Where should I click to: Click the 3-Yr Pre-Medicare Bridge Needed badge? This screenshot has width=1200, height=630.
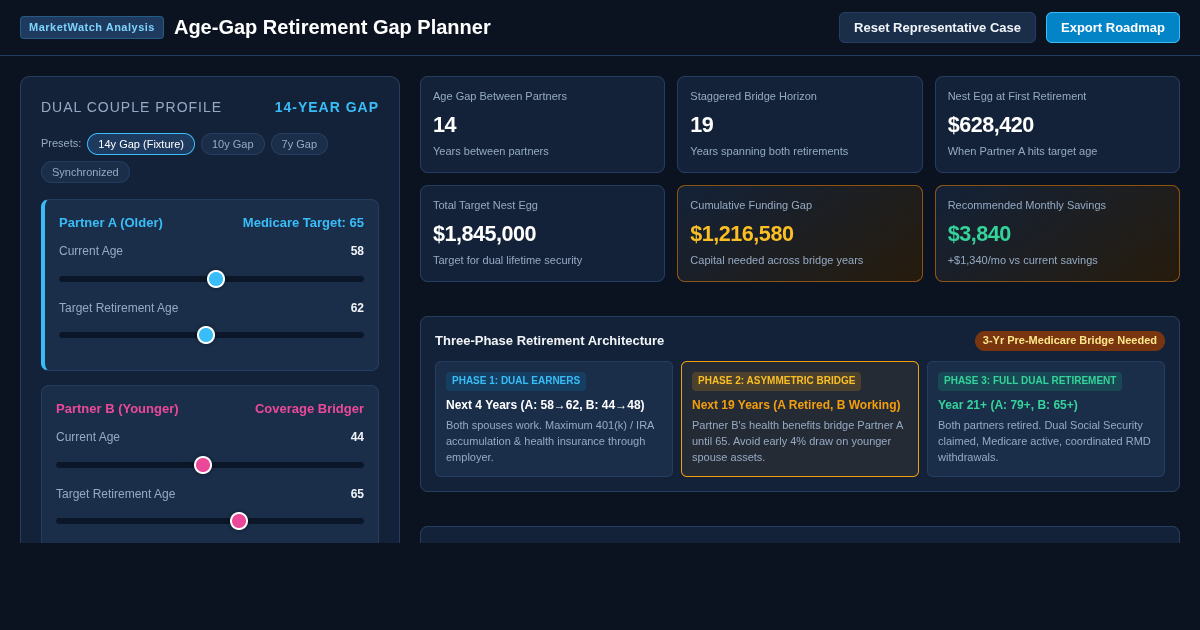pos(1070,341)
